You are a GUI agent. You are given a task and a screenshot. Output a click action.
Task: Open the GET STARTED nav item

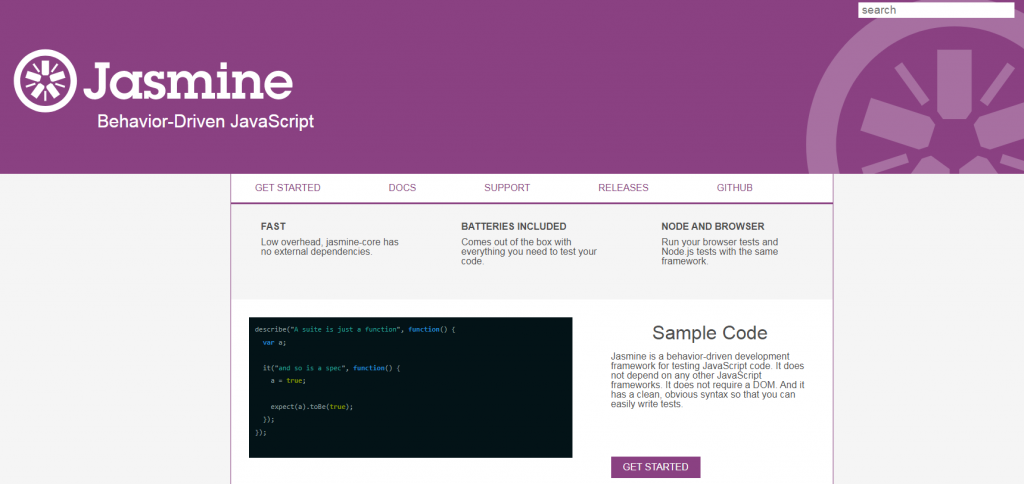(x=287, y=187)
